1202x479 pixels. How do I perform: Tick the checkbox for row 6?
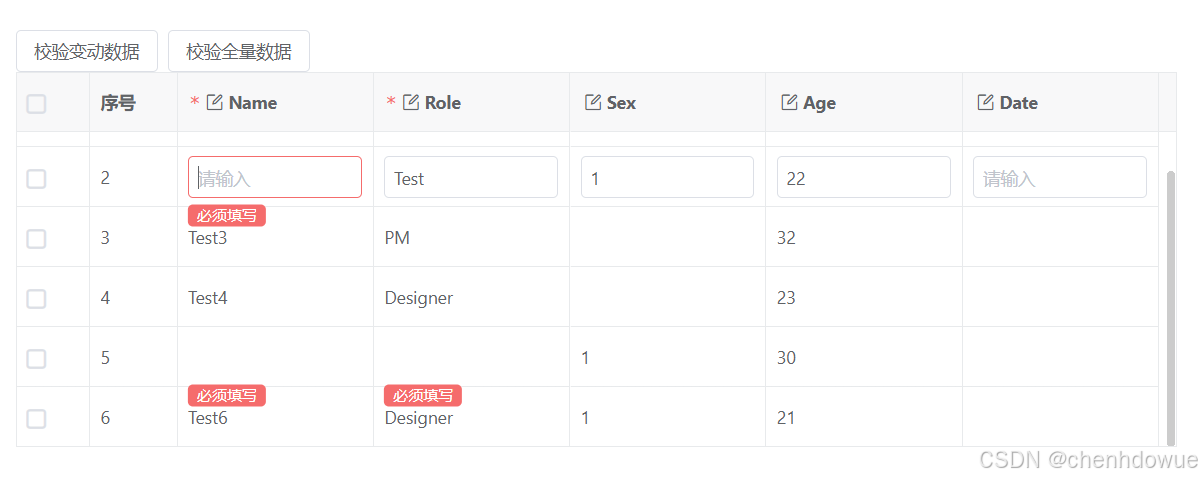tap(37, 418)
